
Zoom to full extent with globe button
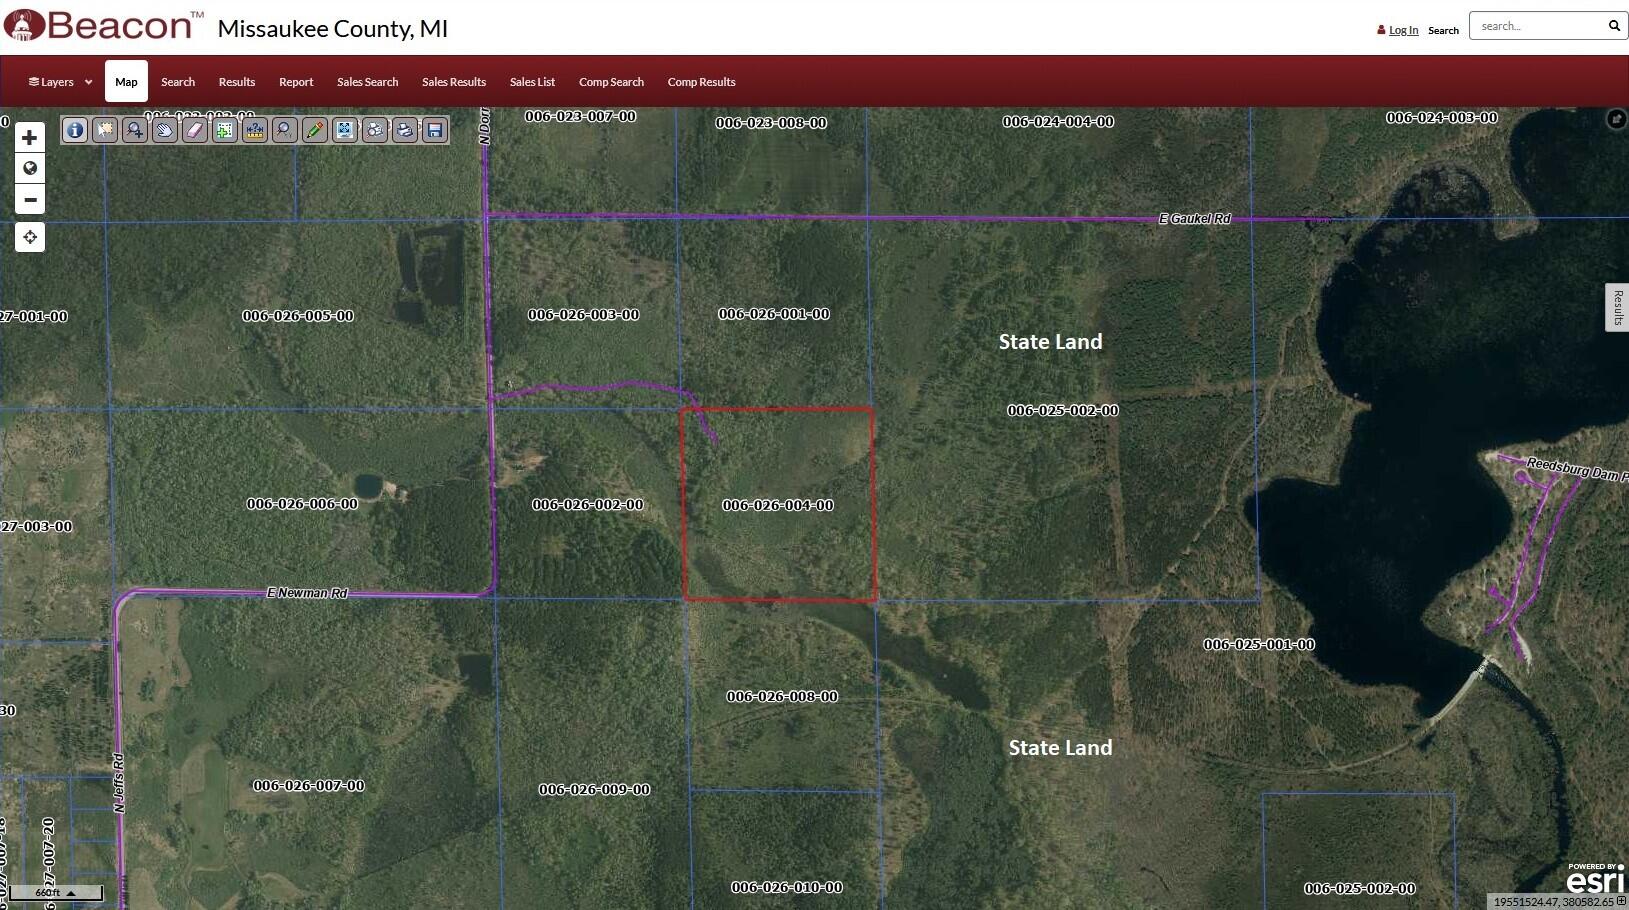click(30, 168)
